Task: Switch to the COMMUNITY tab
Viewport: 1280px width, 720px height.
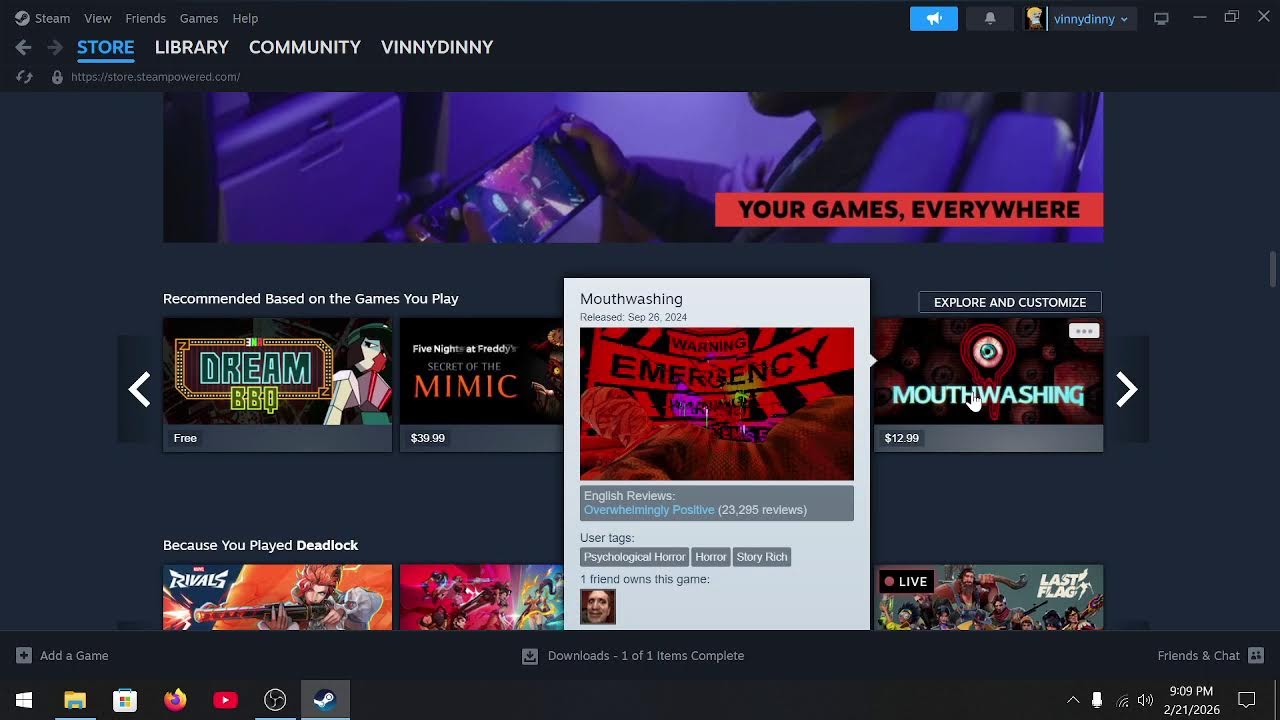Action: (x=305, y=47)
